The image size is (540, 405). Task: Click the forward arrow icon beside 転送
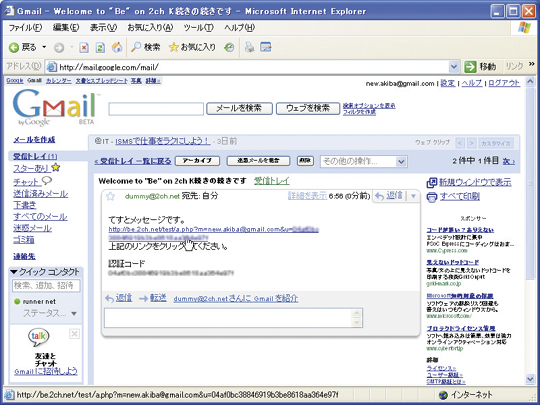click(143, 298)
